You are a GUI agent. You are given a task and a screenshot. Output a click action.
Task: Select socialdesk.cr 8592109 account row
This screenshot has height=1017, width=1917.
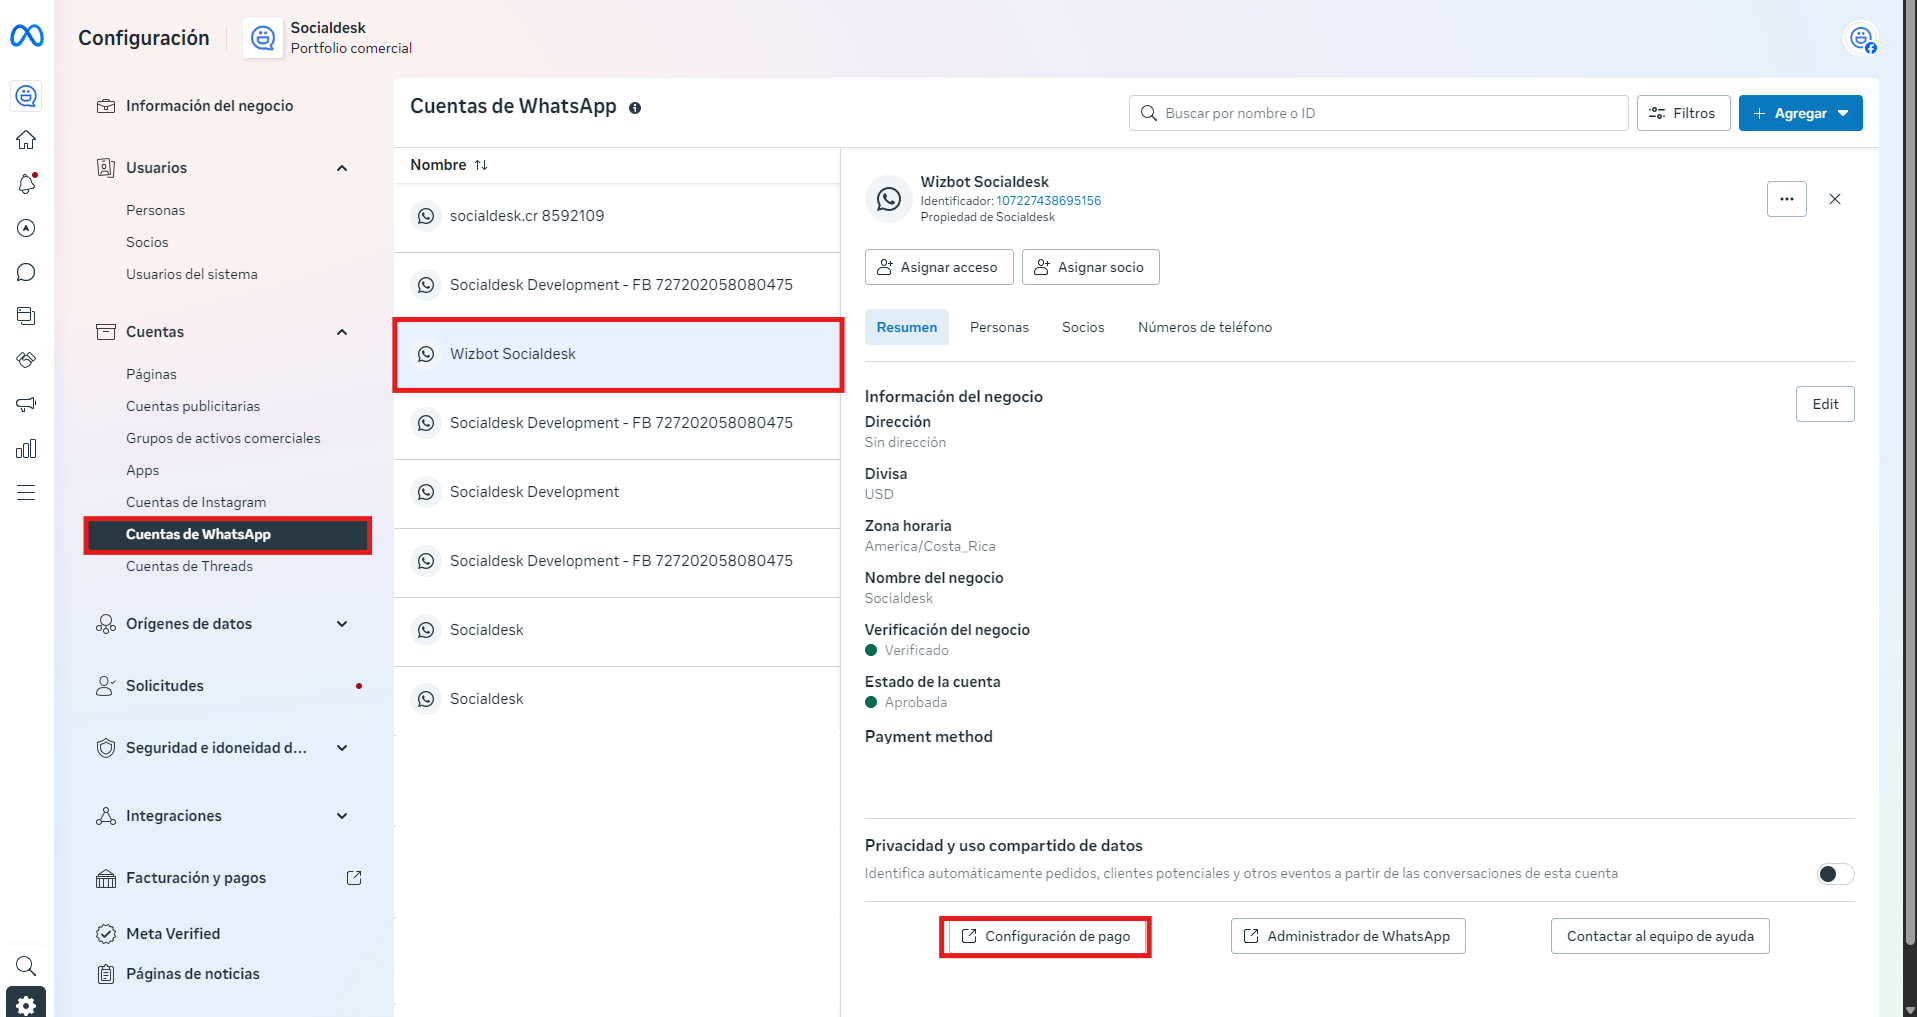(x=617, y=216)
